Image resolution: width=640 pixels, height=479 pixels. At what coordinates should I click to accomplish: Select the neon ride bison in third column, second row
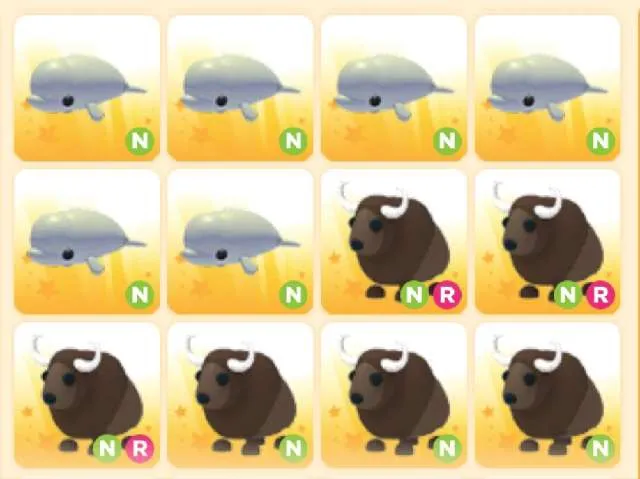pos(394,242)
